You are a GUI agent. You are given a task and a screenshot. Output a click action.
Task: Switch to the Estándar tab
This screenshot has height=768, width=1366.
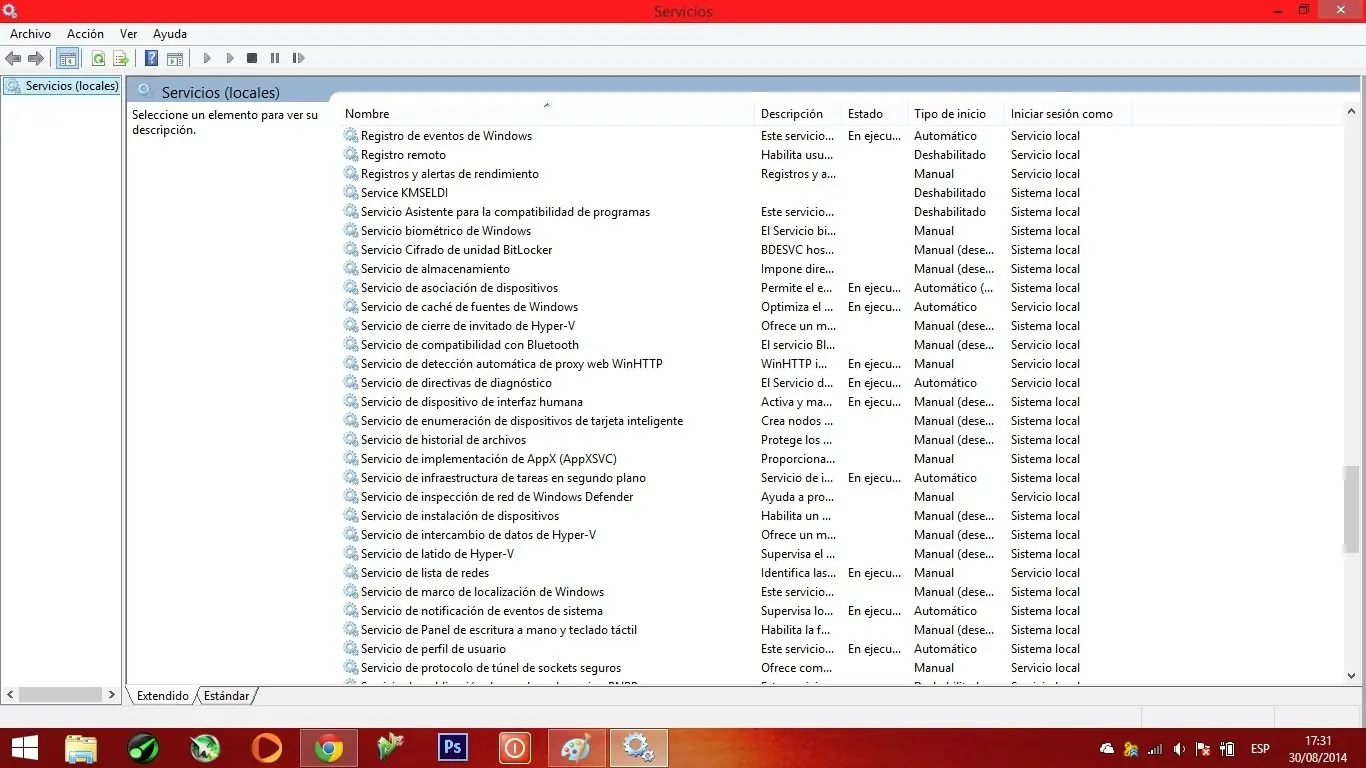(227, 696)
